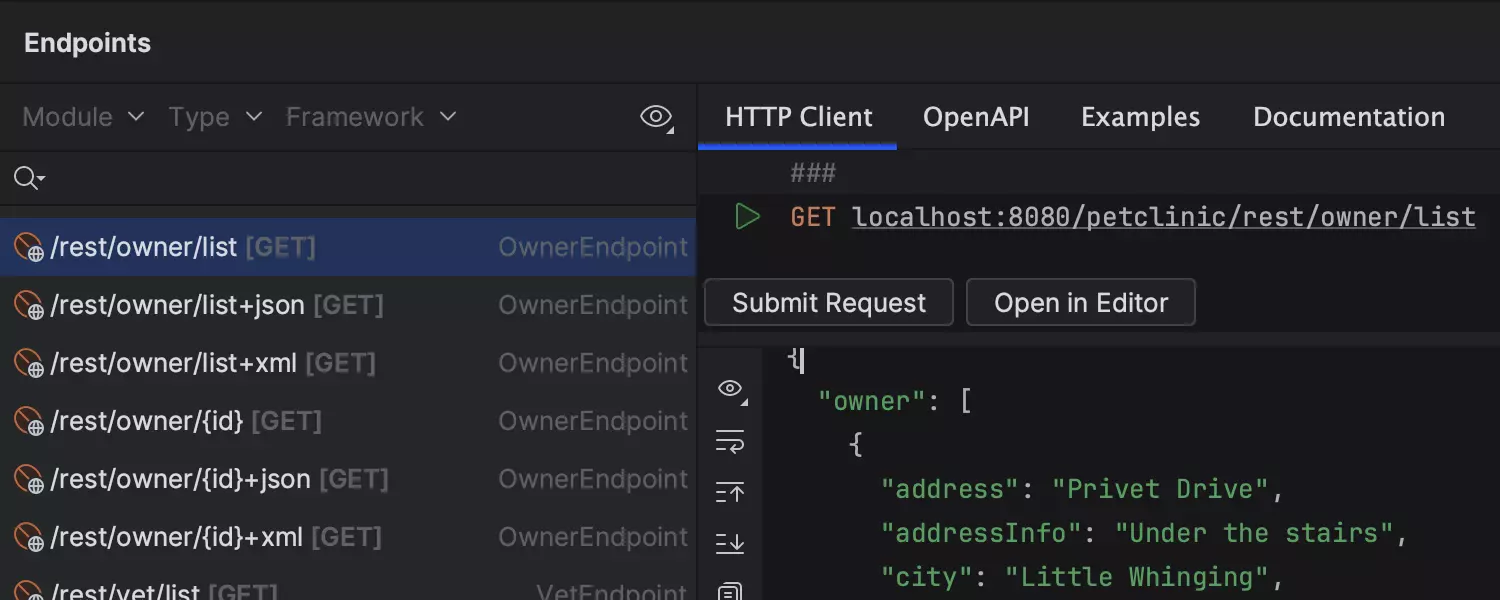This screenshot has height=600, width=1500.
Task: Click the scroll to top icon
Action: [x=730, y=492]
